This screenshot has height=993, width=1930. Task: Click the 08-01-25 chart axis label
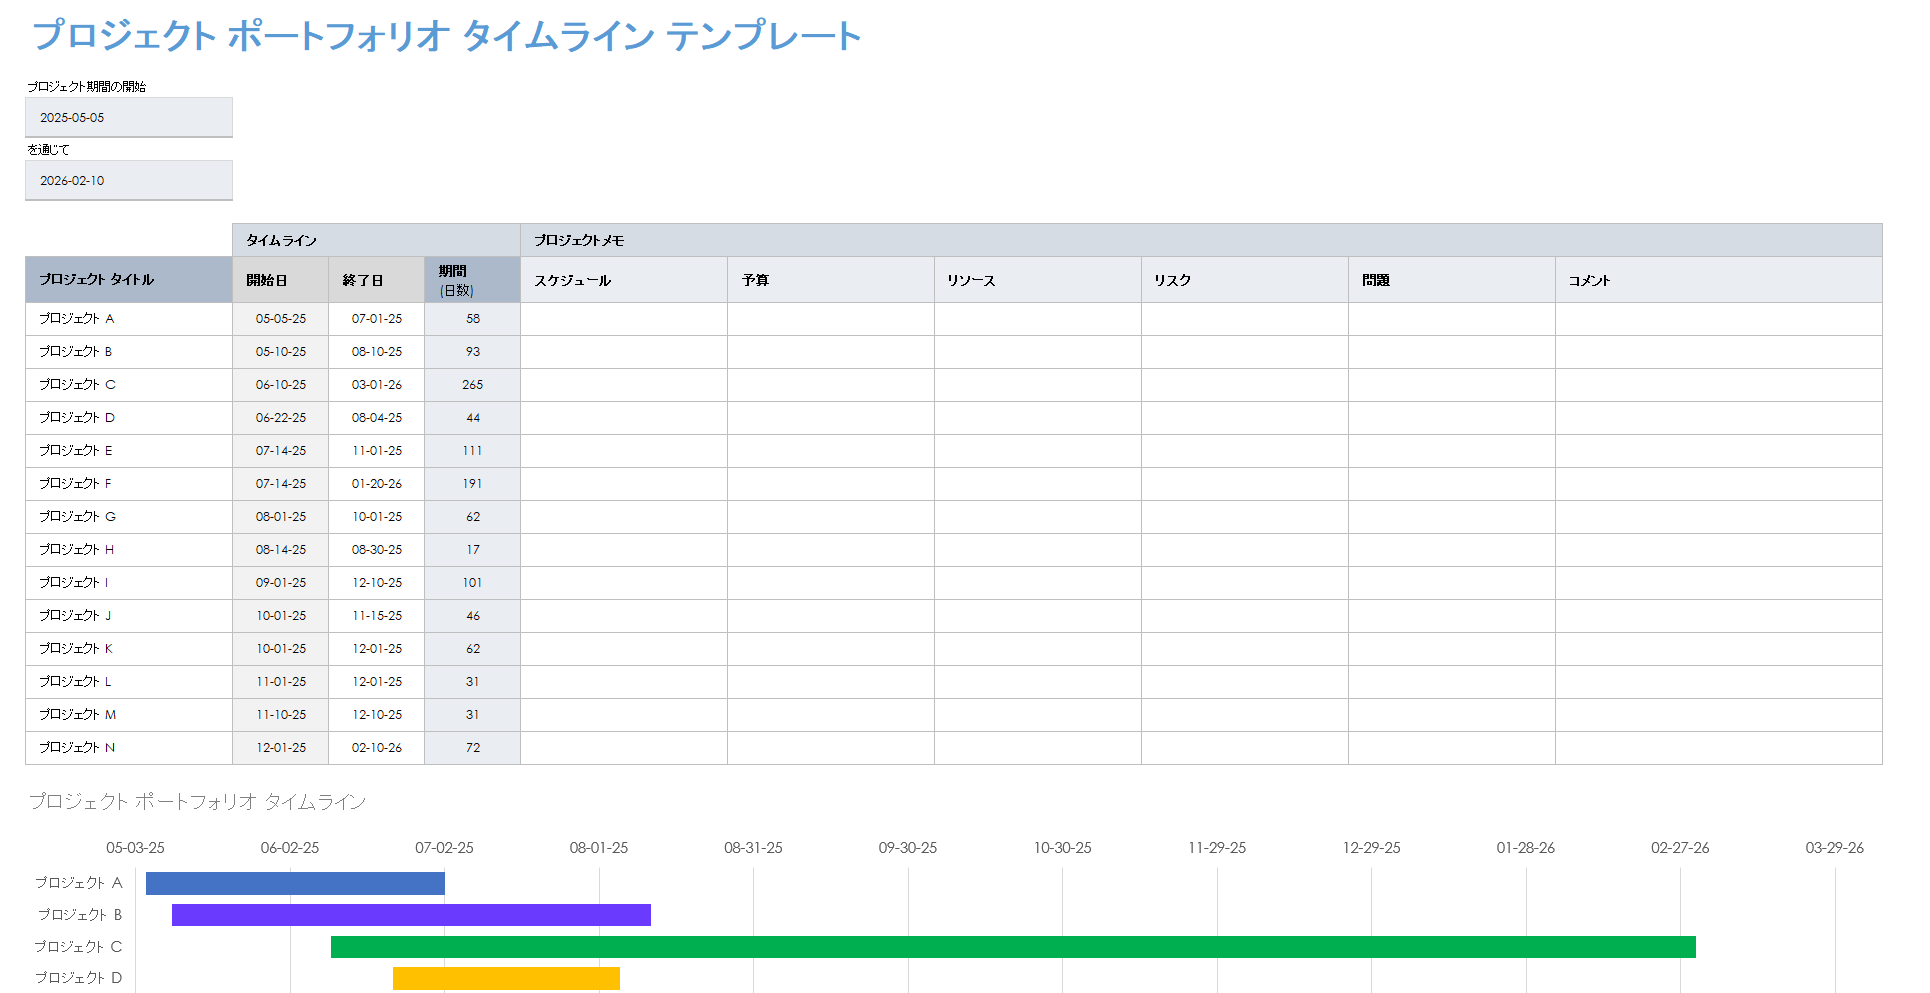pos(599,848)
